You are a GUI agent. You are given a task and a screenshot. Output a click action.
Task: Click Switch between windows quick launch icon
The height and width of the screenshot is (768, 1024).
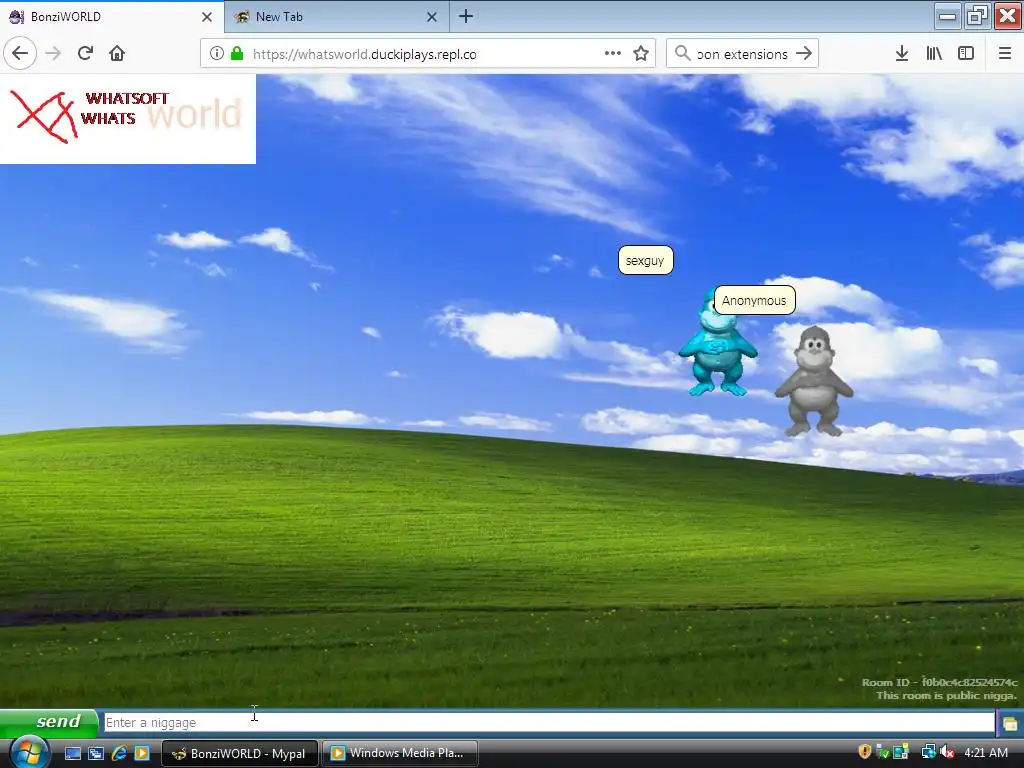coord(96,753)
